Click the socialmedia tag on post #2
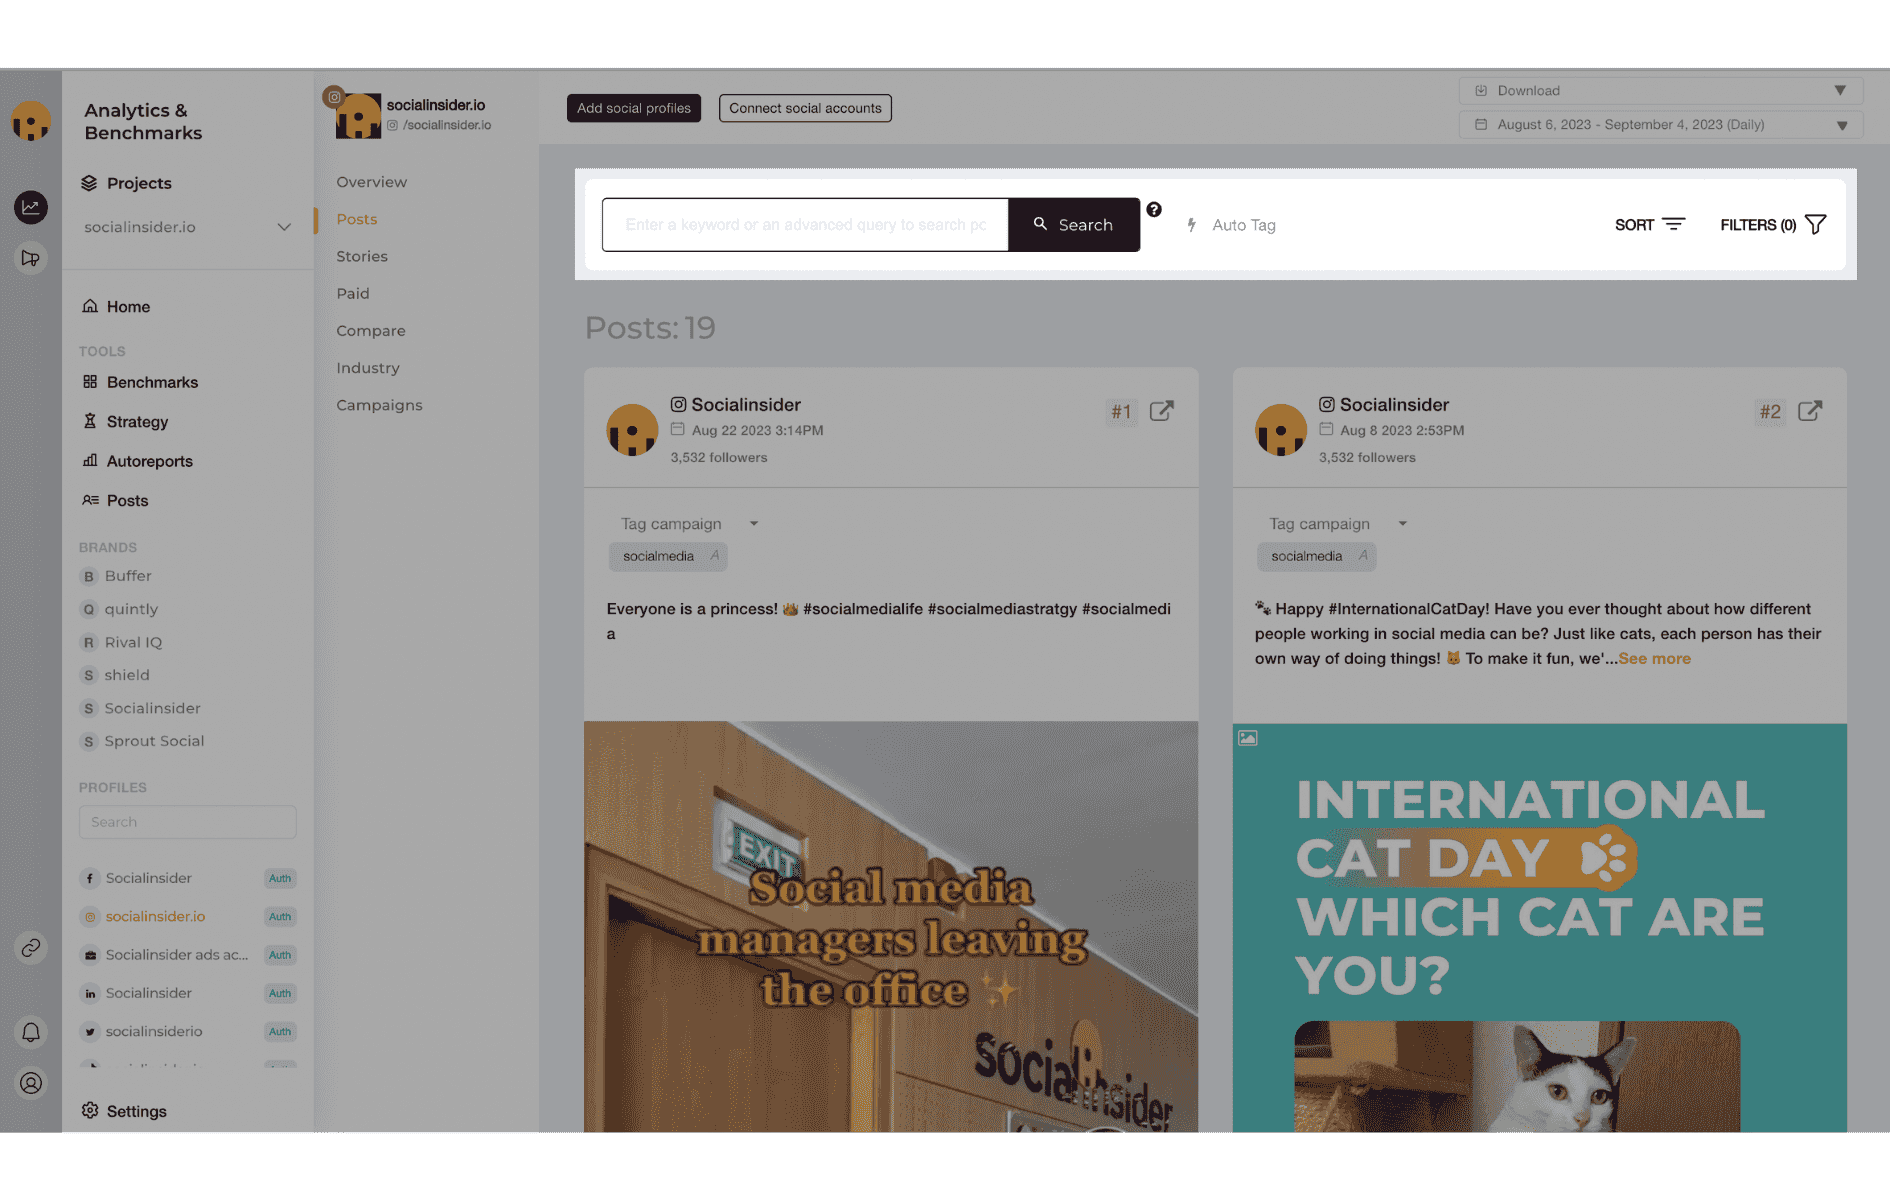The image size is (1890, 1200). (1316, 556)
